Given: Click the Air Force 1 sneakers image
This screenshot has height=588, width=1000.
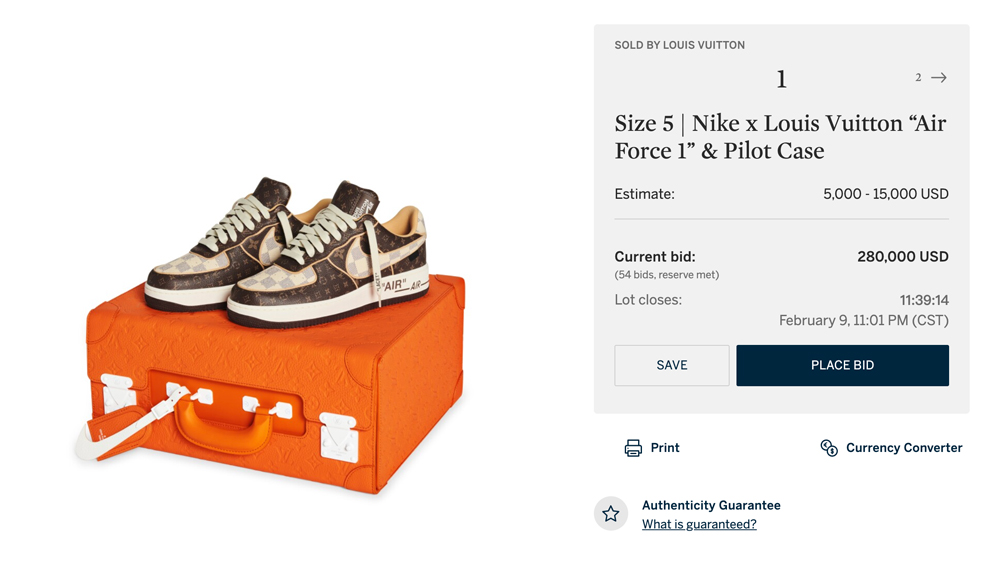Looking at the screenshot, I should click(290, 250).
